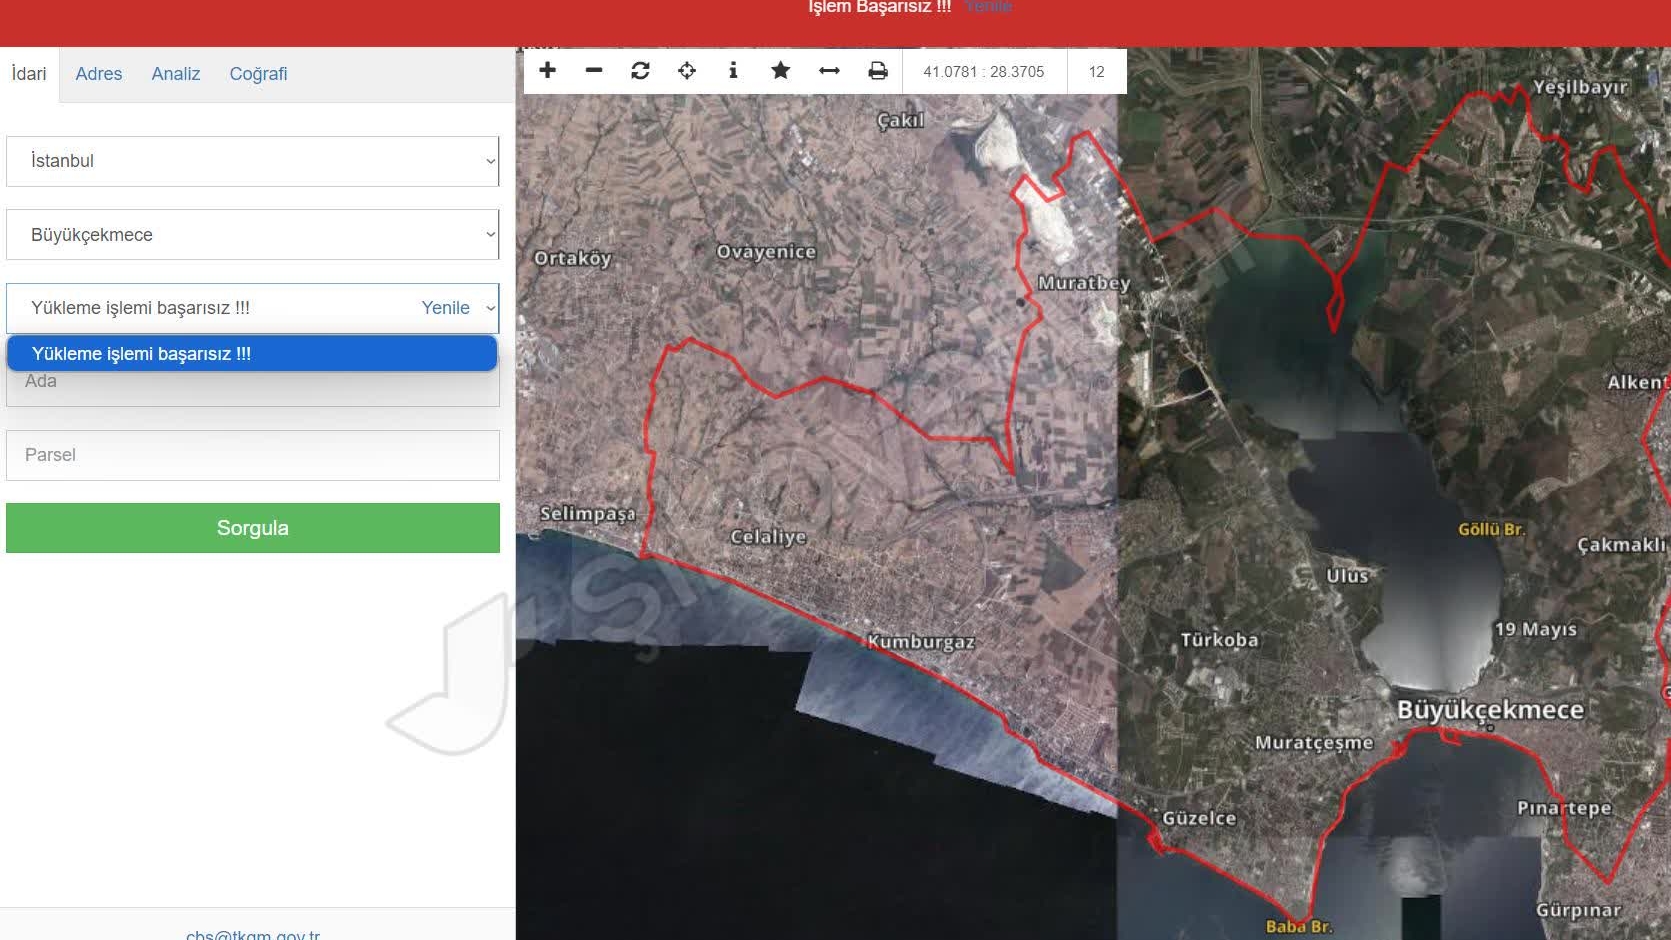Click the zoom out minus icon
This screenshot has width=1671, height=940.
(x=594, y=71)
